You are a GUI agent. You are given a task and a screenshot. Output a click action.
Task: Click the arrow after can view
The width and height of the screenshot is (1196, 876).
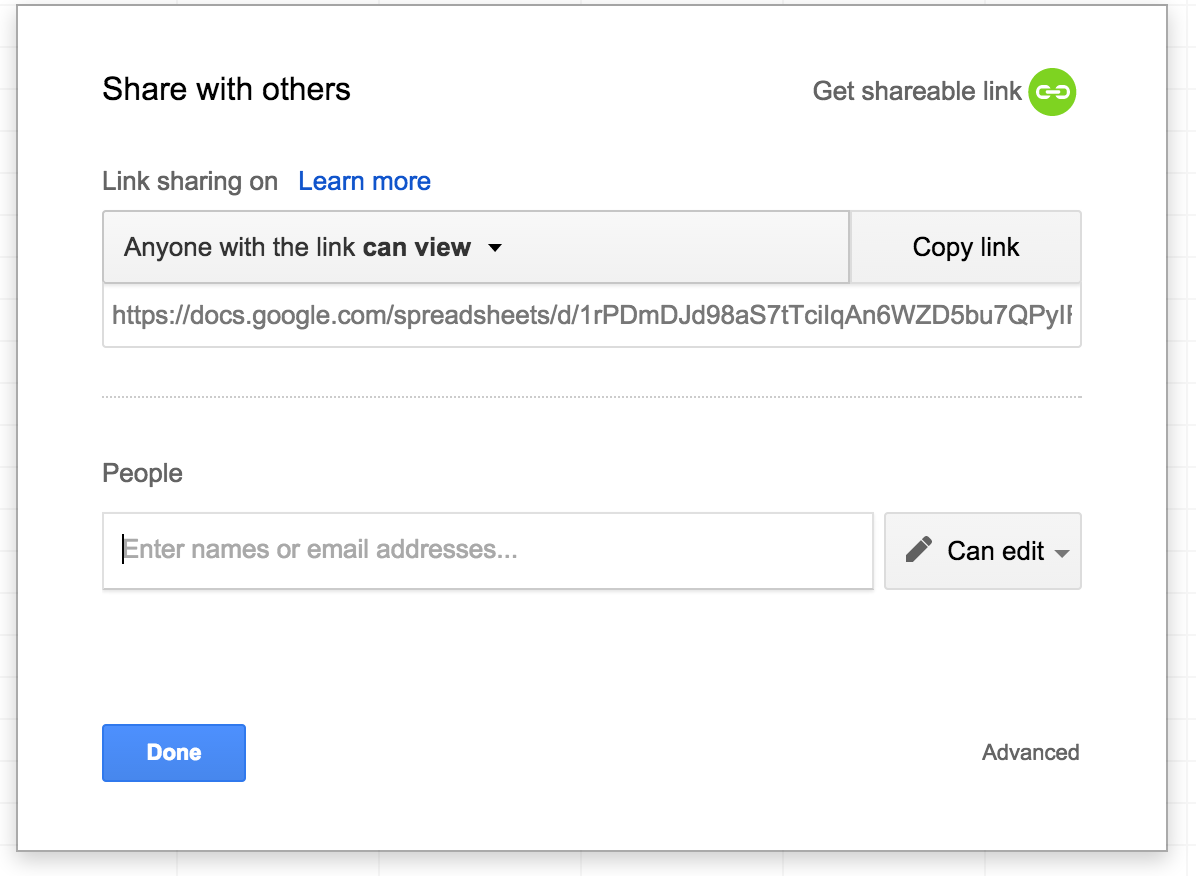(x=494, y=248)
